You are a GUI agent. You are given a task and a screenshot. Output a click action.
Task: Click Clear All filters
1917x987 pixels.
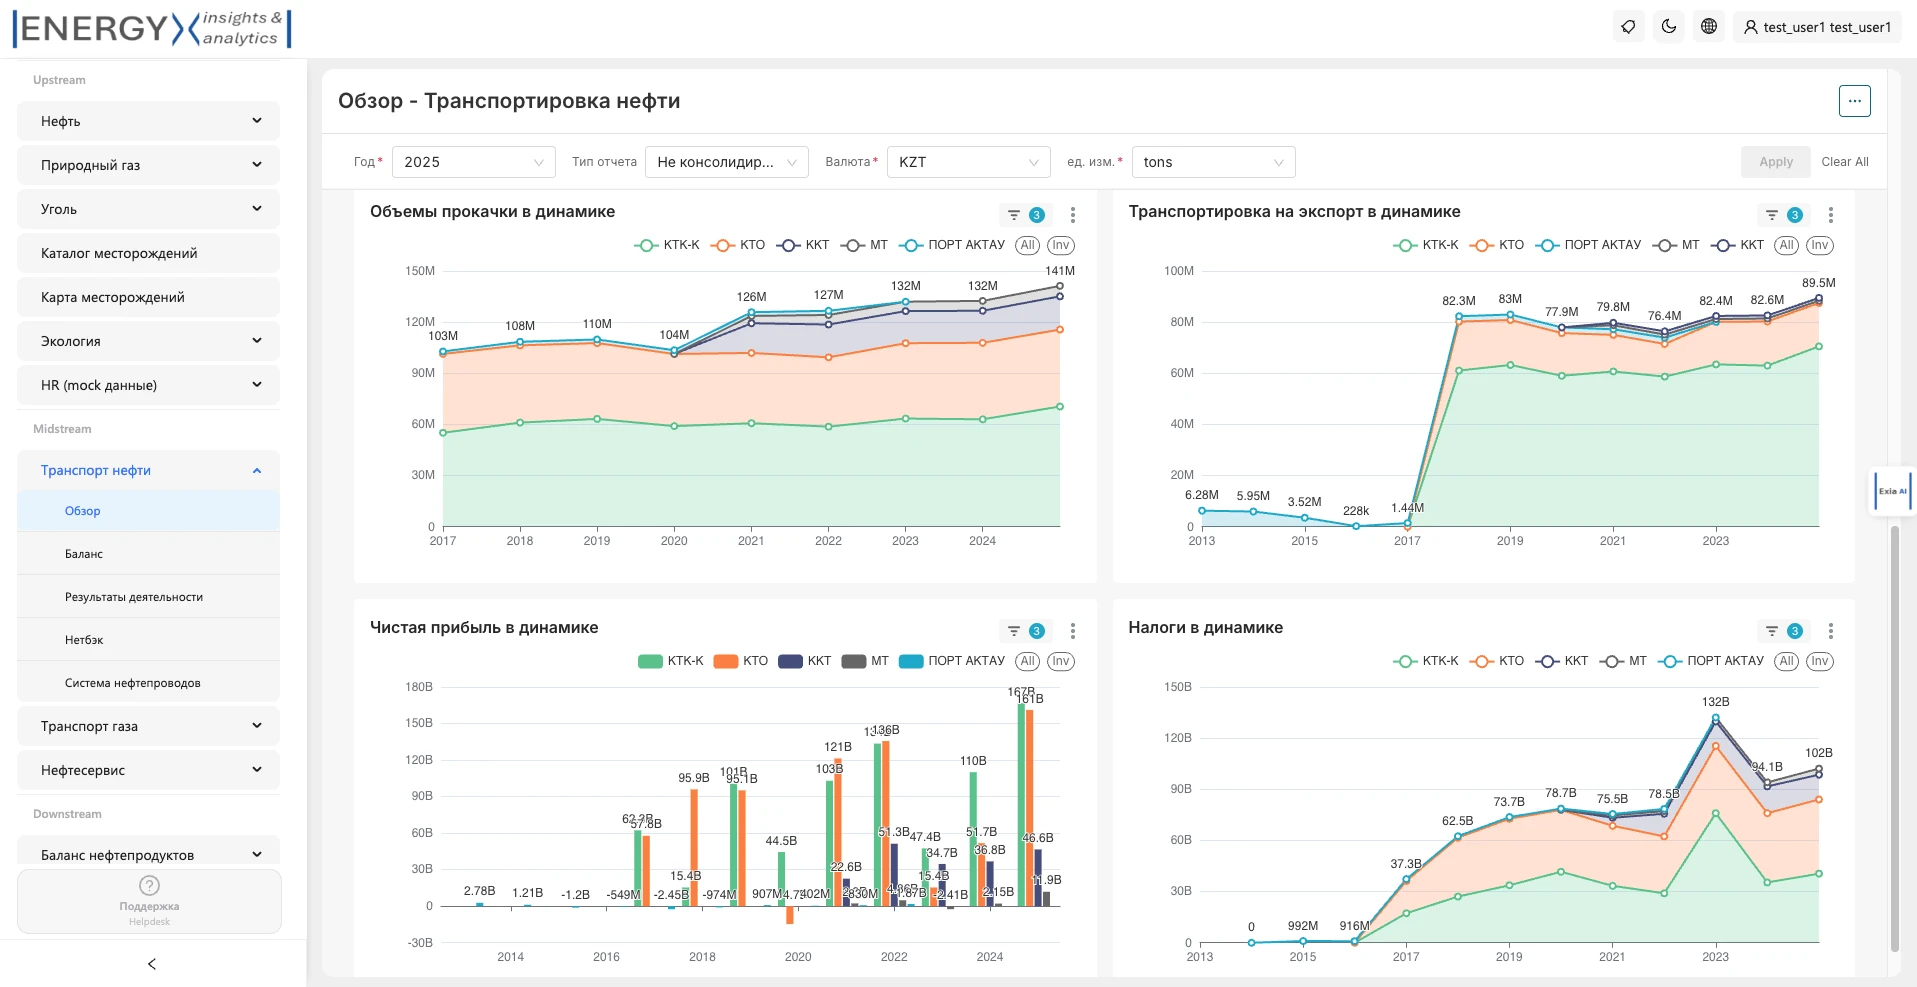point(1845,162)
